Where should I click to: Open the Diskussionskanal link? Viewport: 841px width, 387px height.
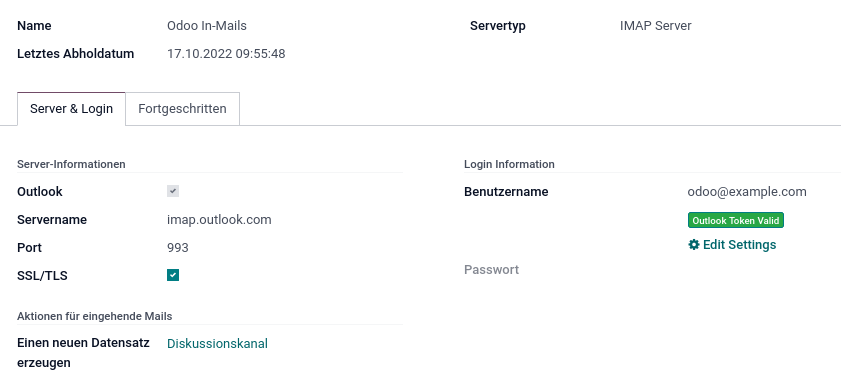217,344
